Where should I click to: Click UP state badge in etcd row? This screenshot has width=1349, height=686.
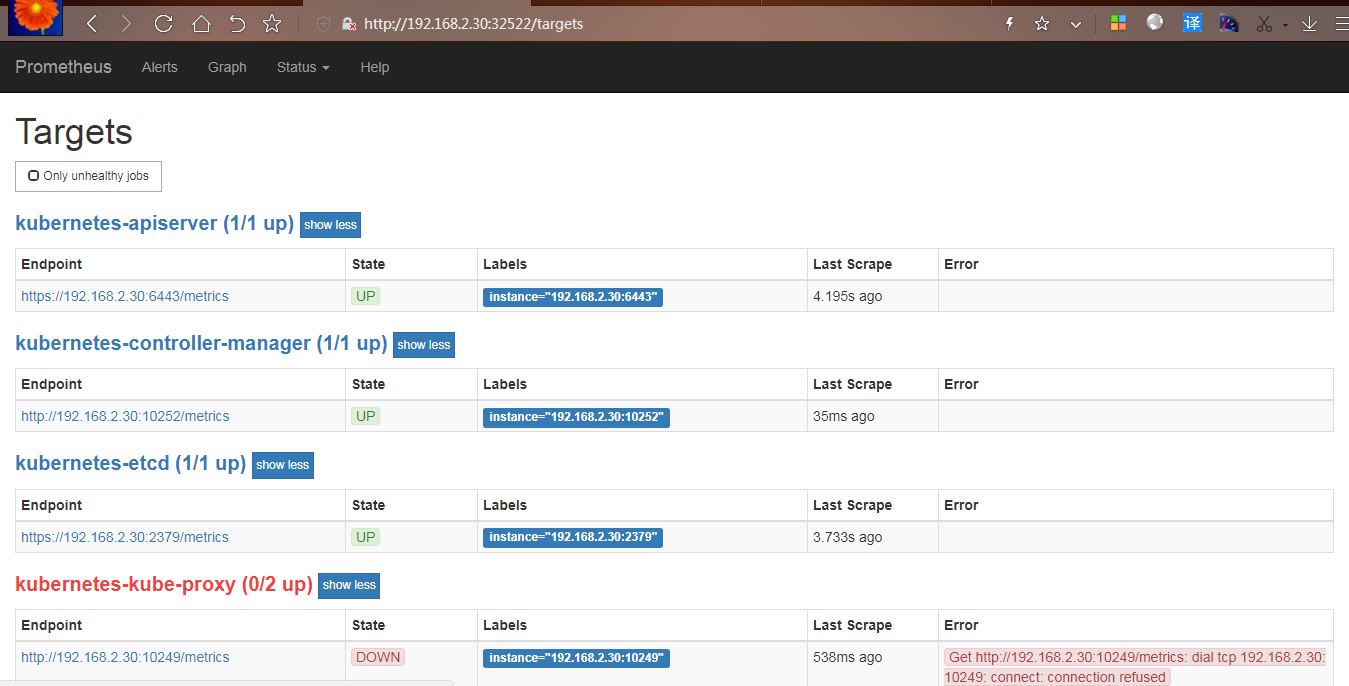click(365, 537)
